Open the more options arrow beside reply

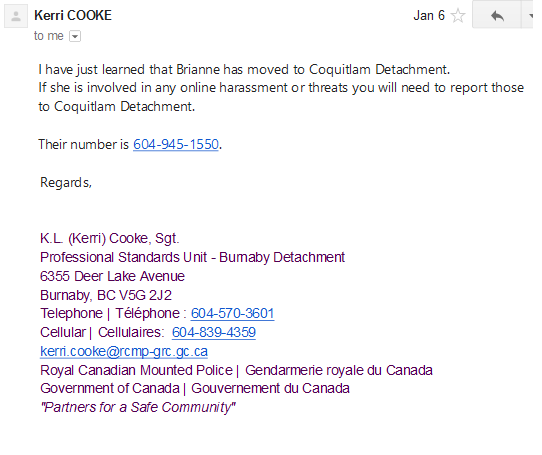coord(529,15)
